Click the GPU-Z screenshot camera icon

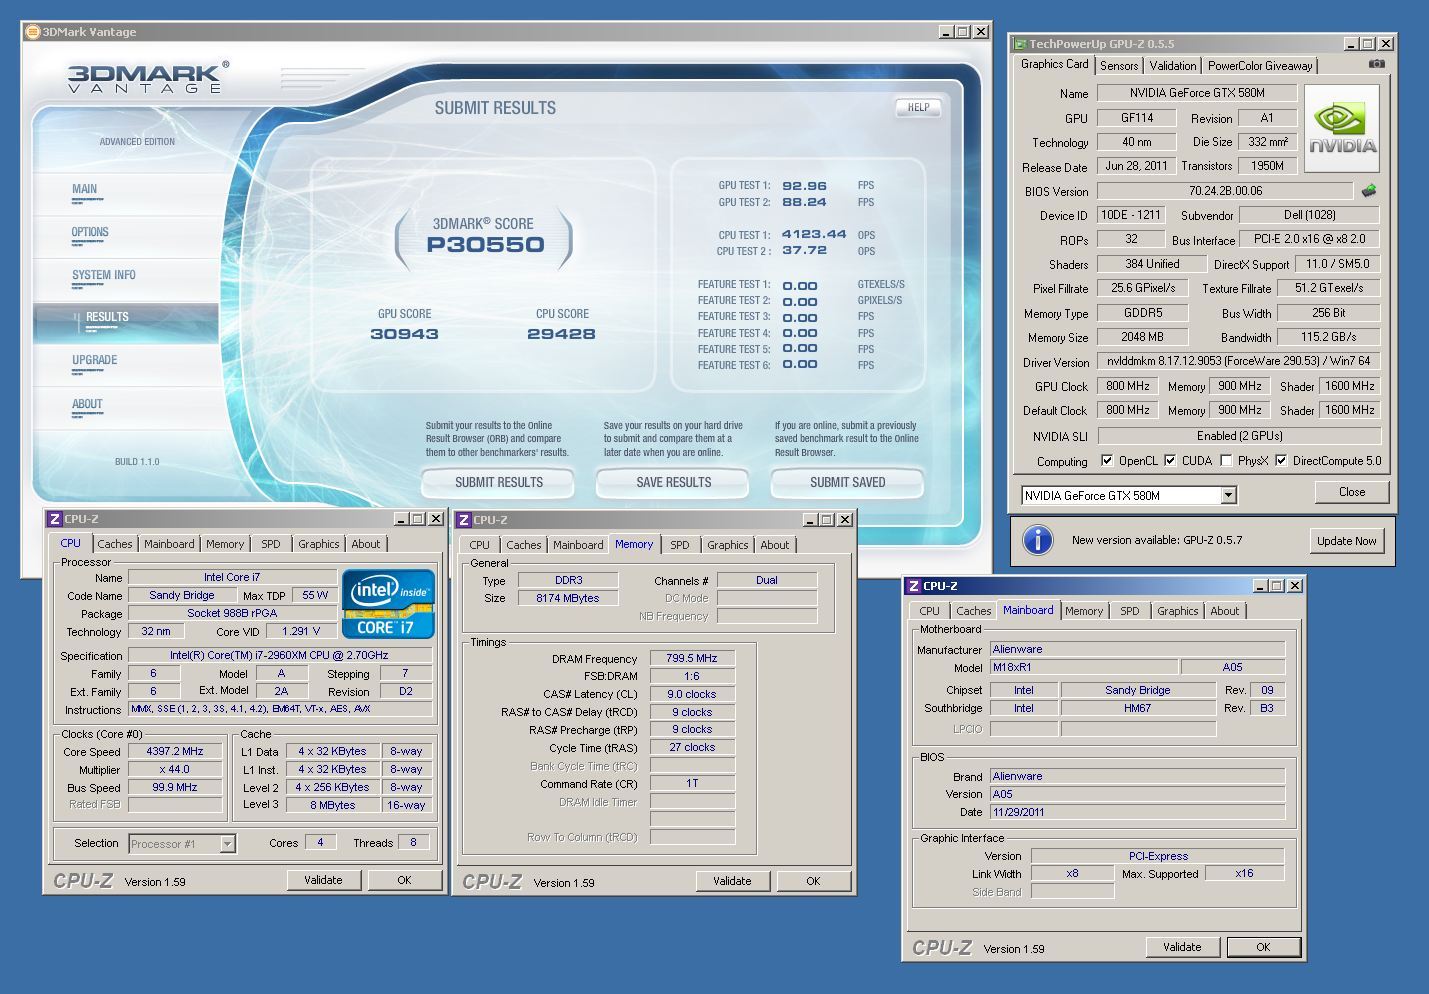click(x=1377, y=64)
